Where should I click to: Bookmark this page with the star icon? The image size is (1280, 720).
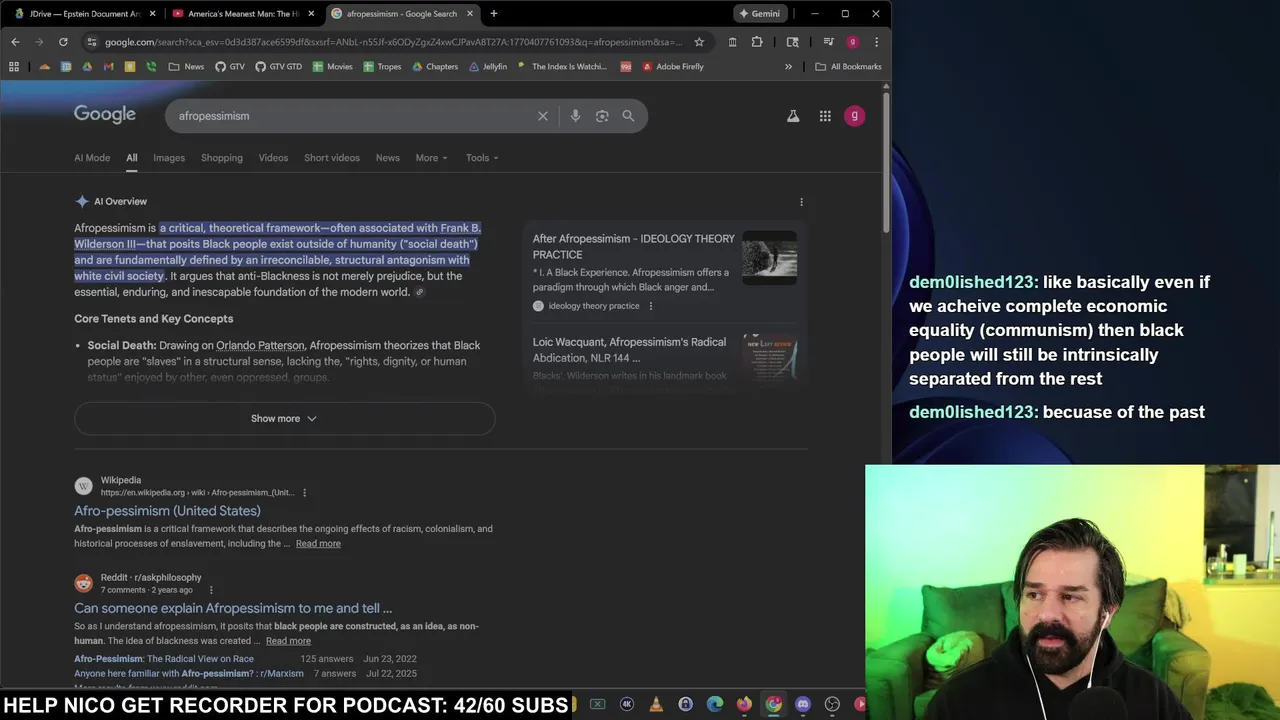[699, 42]
